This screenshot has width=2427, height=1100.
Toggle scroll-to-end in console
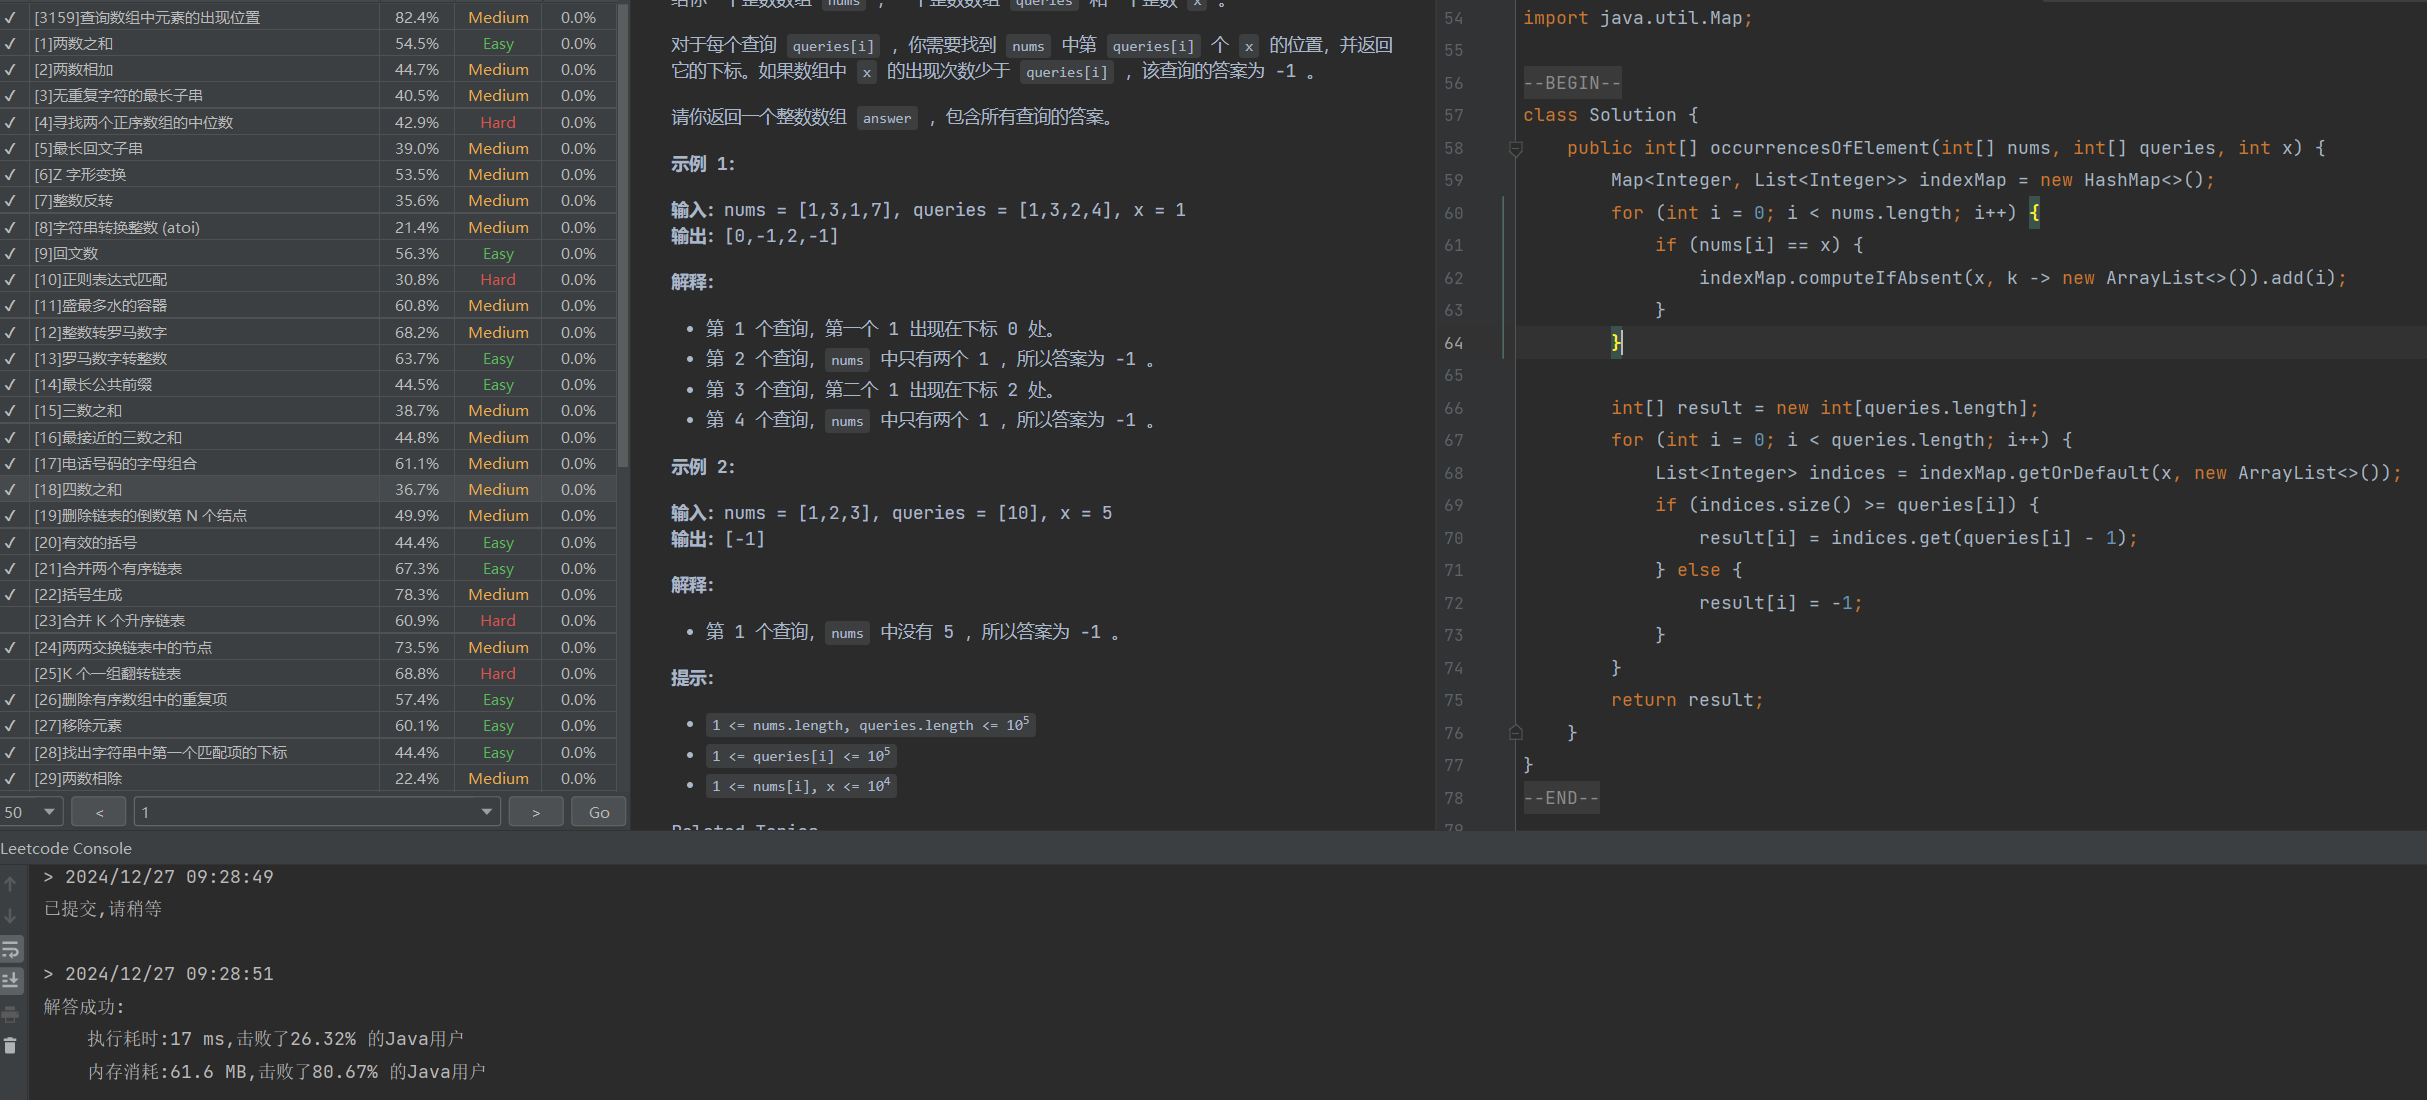point(11,980)
